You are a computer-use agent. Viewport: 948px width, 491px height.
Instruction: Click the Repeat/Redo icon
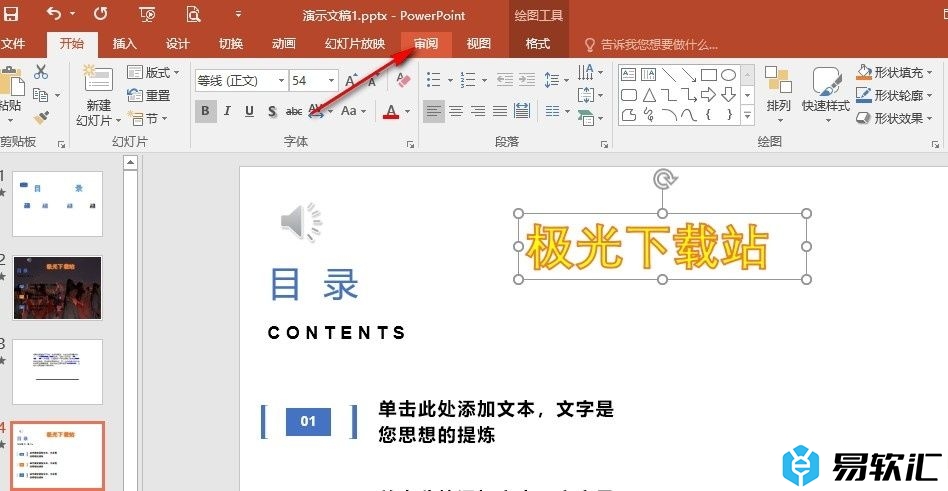coord(101,13)
